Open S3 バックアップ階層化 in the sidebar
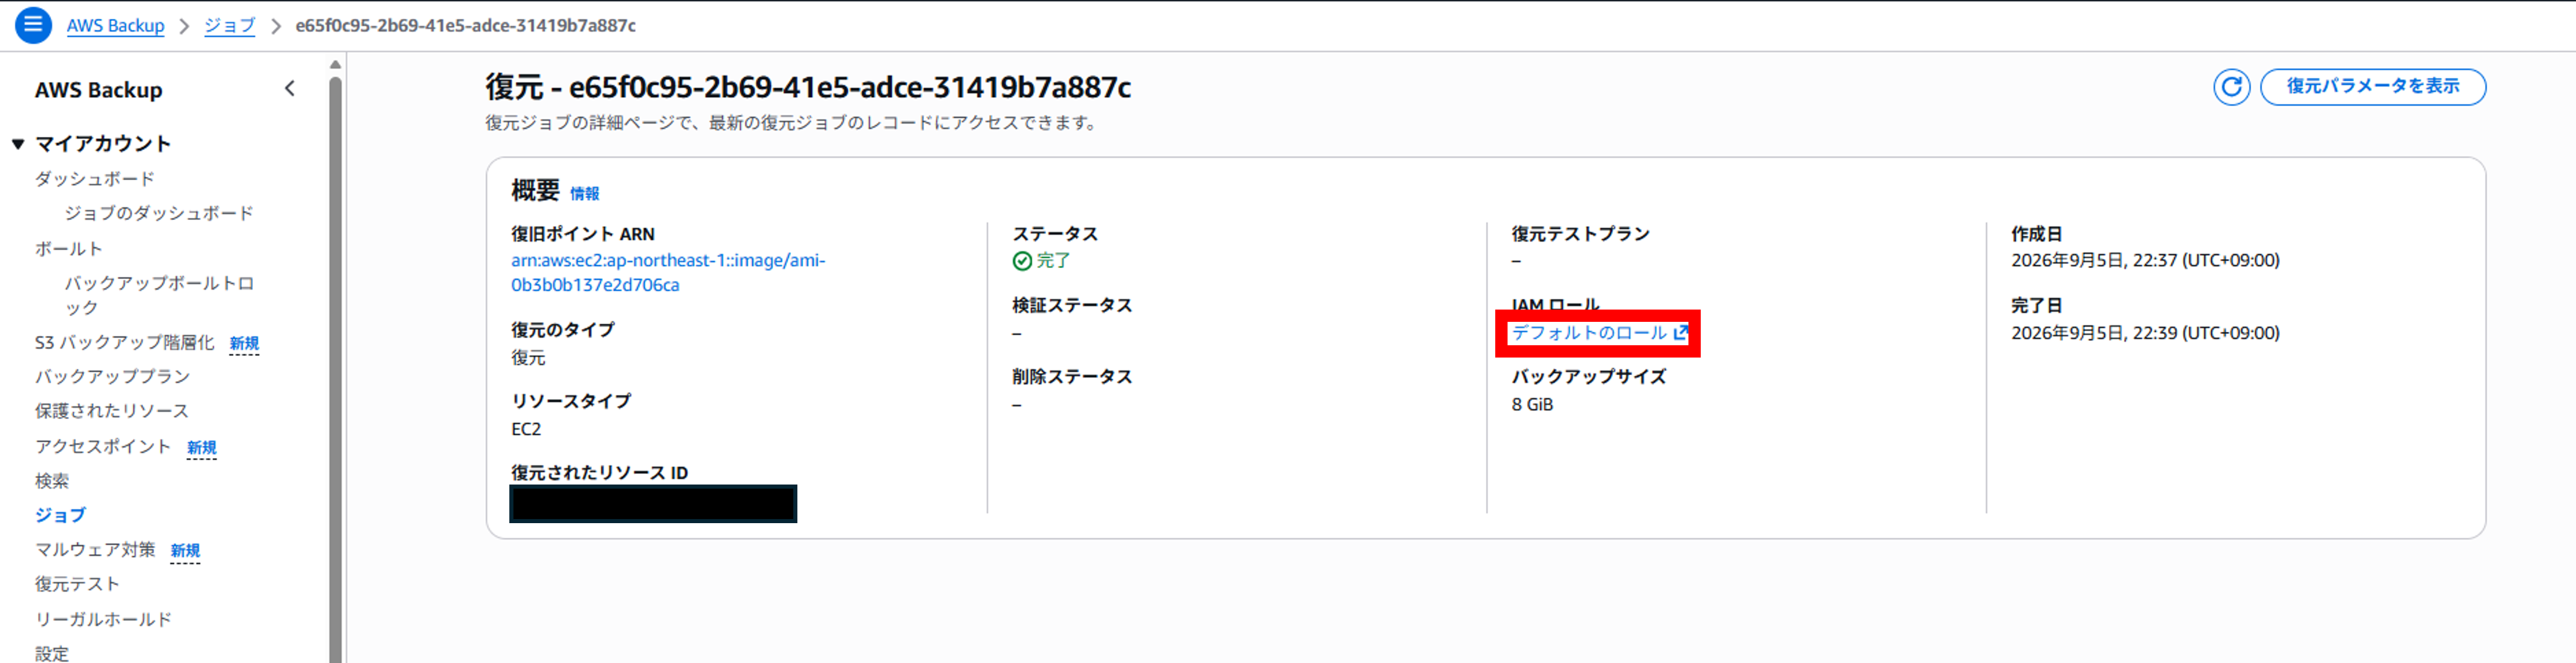The image size is (2576, 663). (124, 342)
